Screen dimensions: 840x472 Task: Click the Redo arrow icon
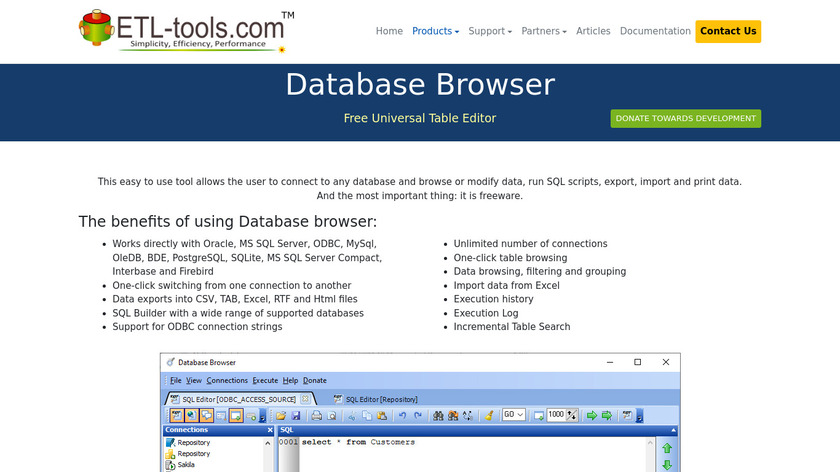click(x=417, y=416)
